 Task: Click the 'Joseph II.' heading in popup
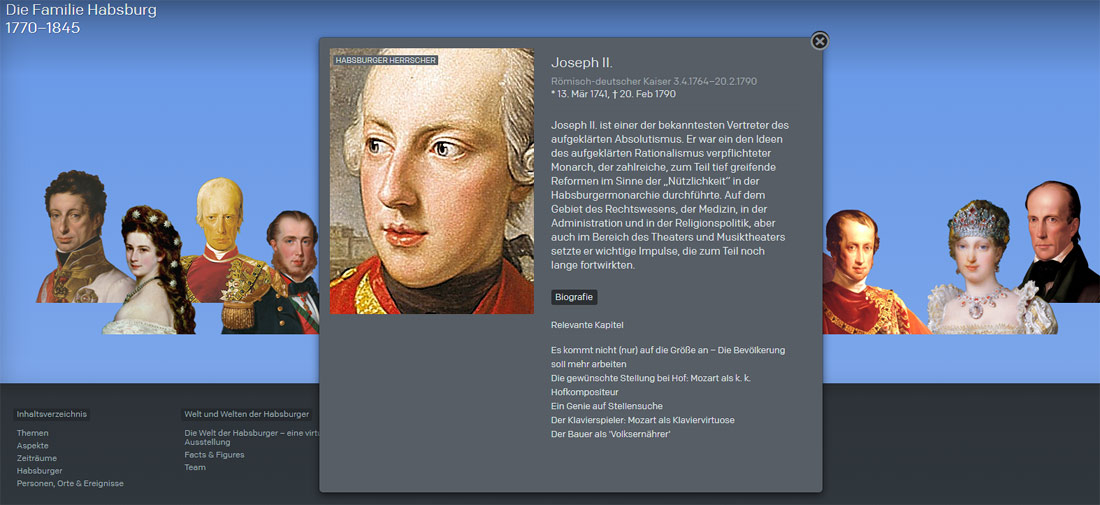click(x=582, y=62)
